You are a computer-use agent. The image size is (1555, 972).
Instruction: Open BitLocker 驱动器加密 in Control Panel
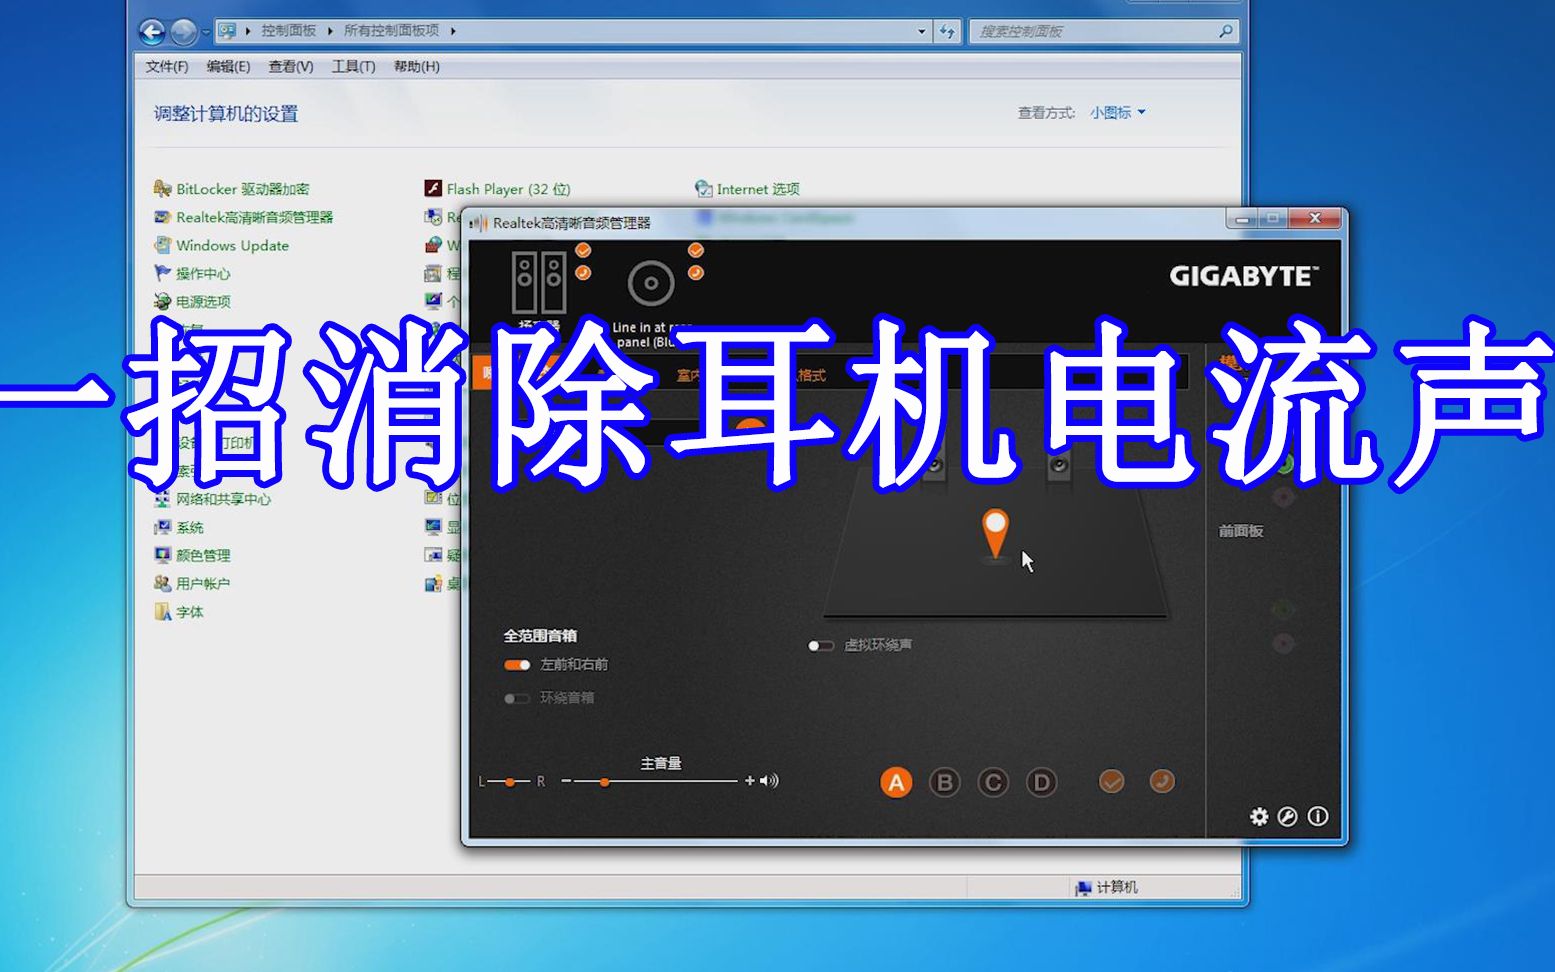coord(232,189)
